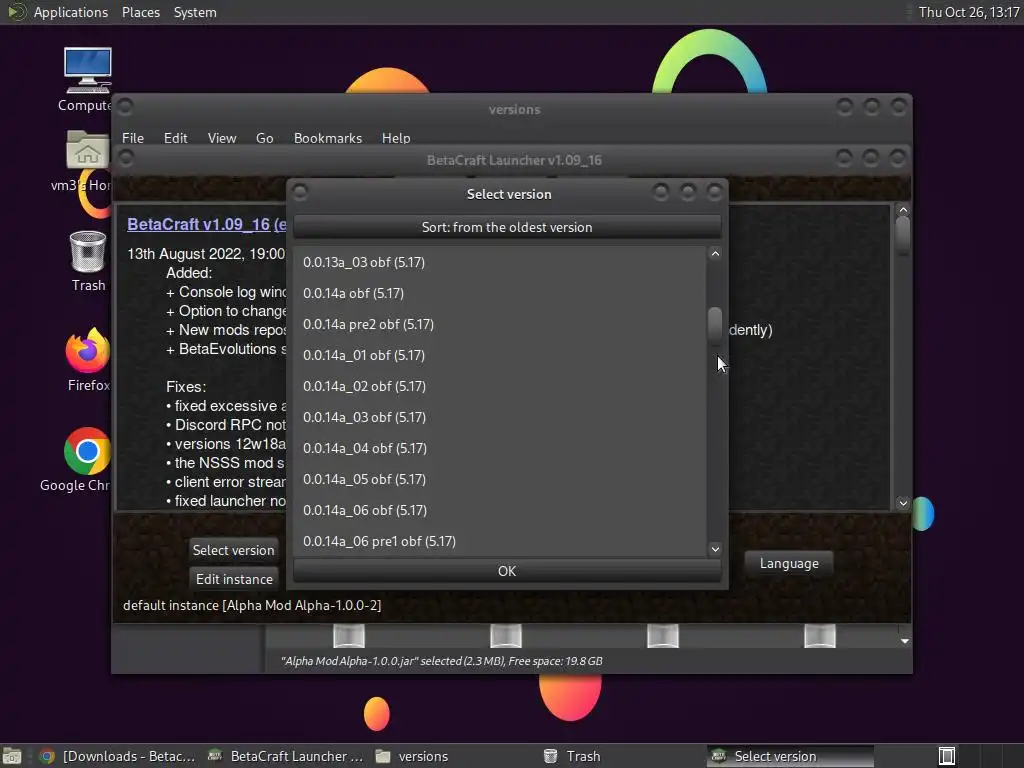Open File menu in versions window
Image resolution: width=1024 pixels, height=768 pixels.
pyautogui.click(x=133, y=138)
